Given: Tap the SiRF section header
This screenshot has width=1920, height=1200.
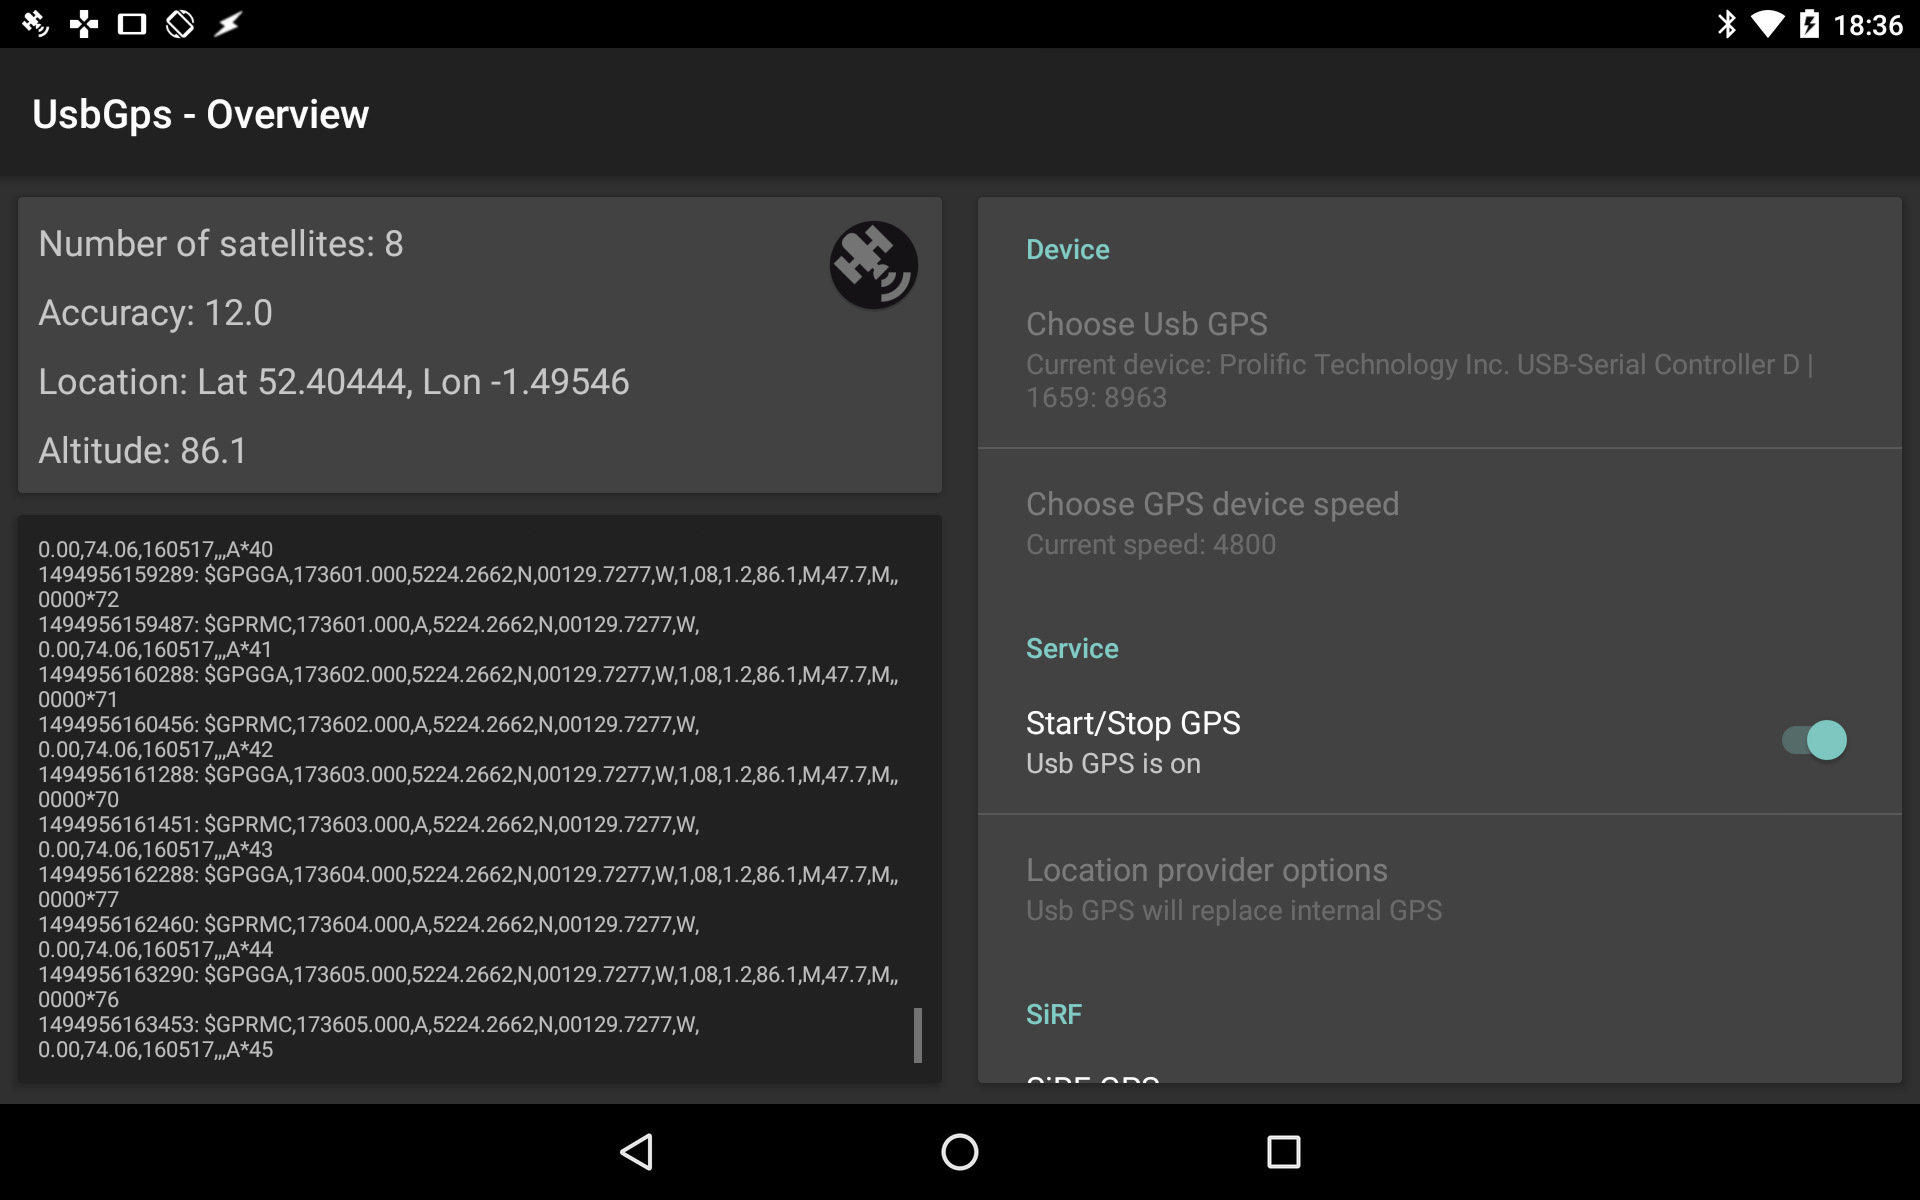Looking at the screenshot, I should point(1053,1014).
